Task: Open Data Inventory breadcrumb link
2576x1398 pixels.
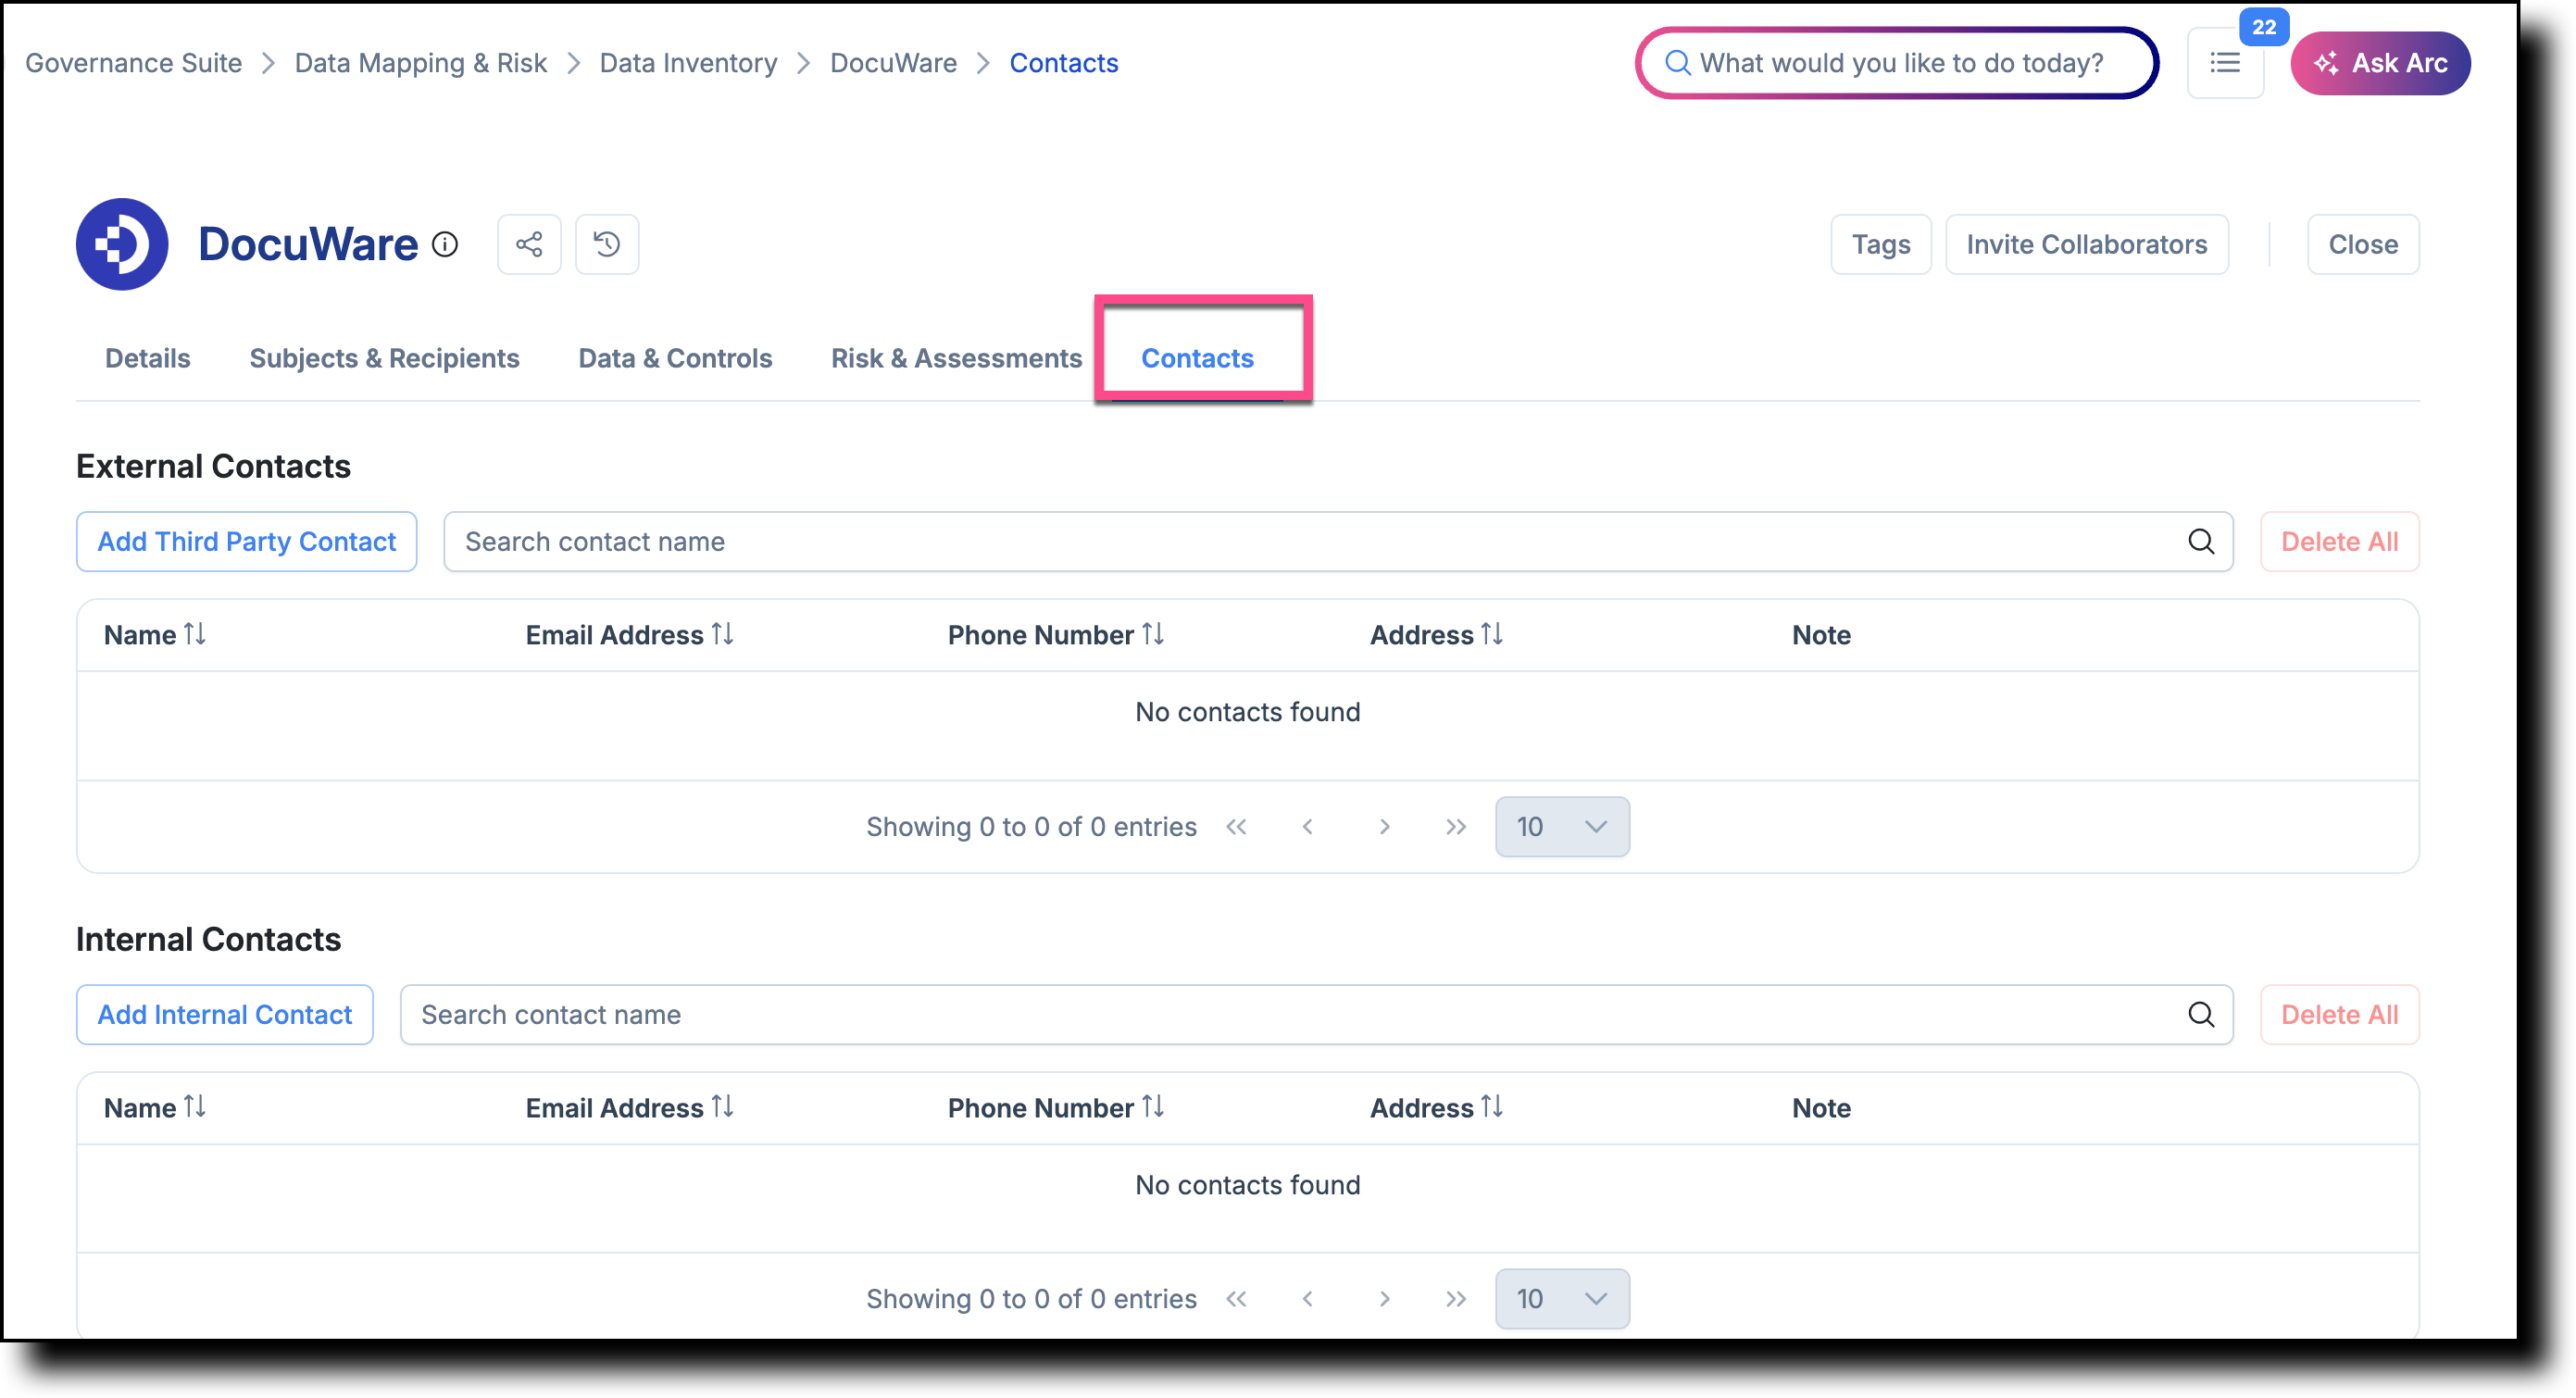Action: (689, 63)
